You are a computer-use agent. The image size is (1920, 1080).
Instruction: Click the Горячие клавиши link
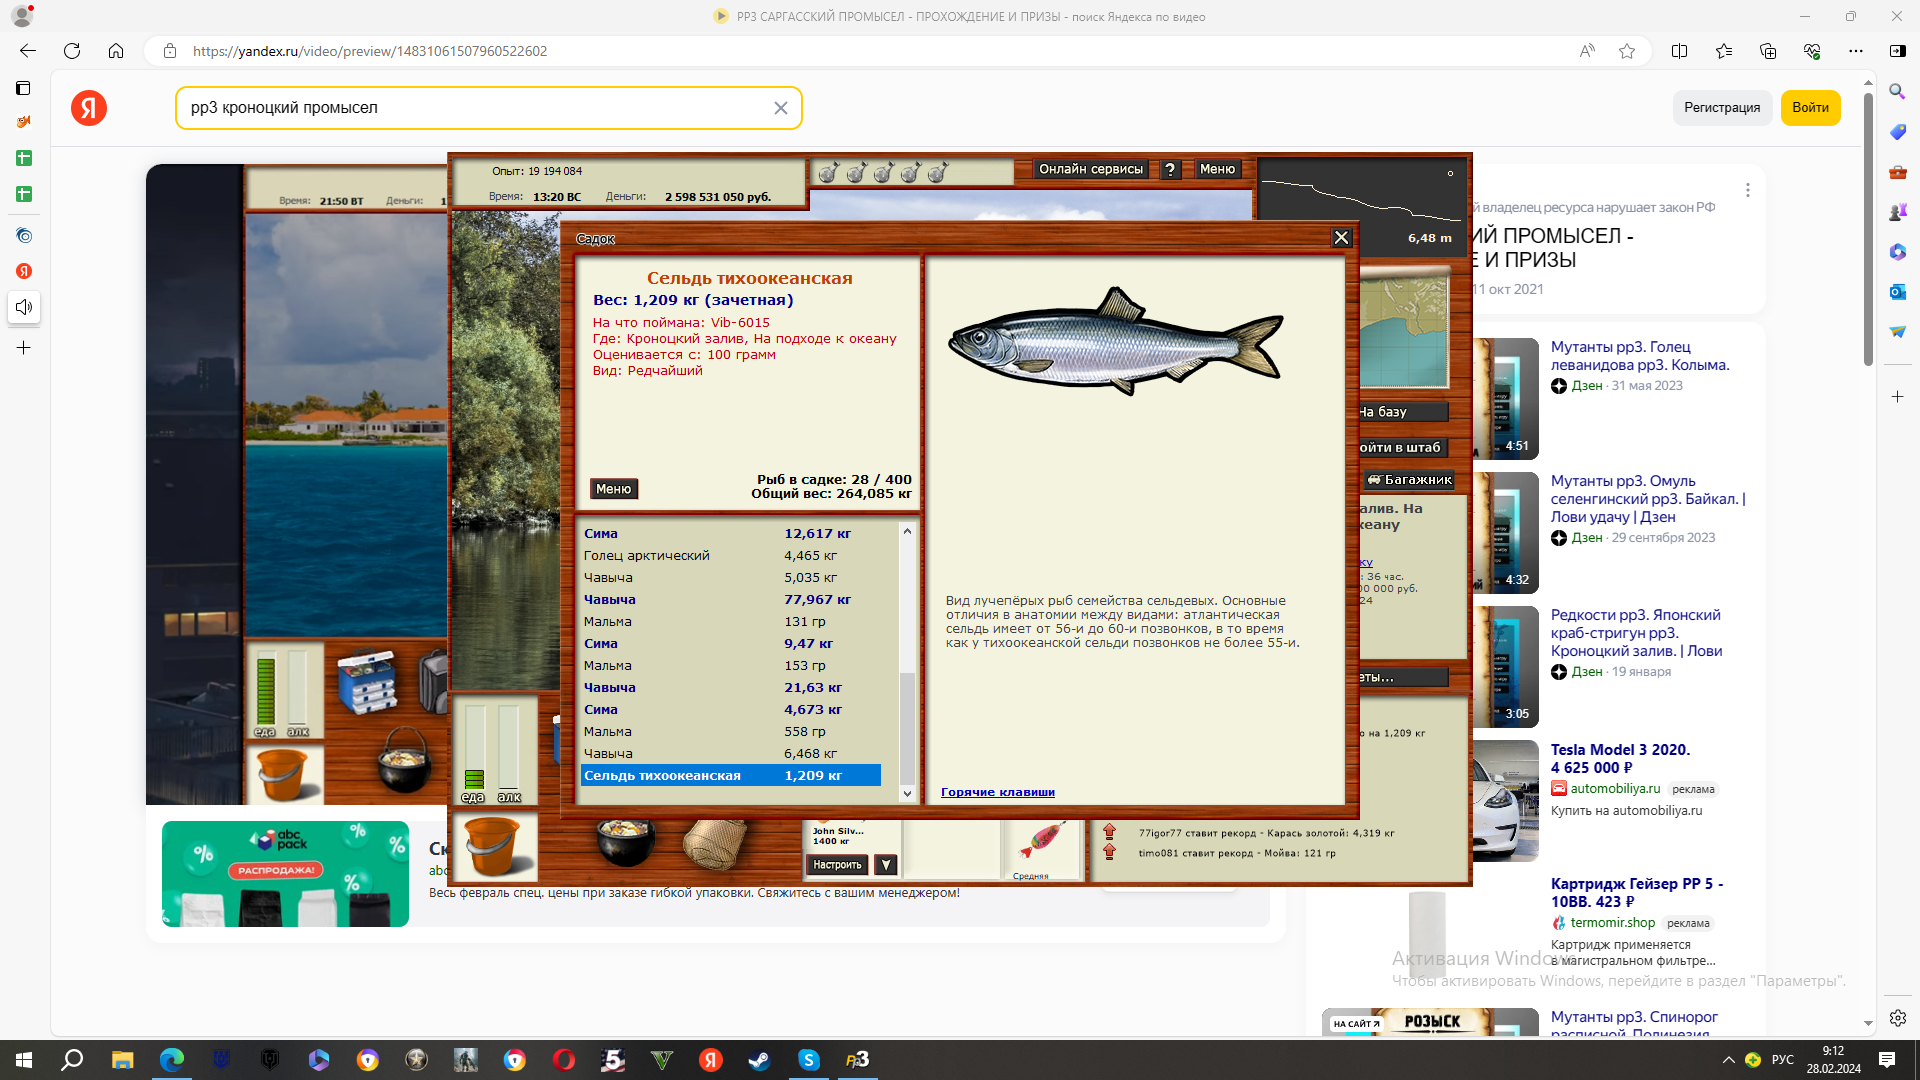coord(997,792)
